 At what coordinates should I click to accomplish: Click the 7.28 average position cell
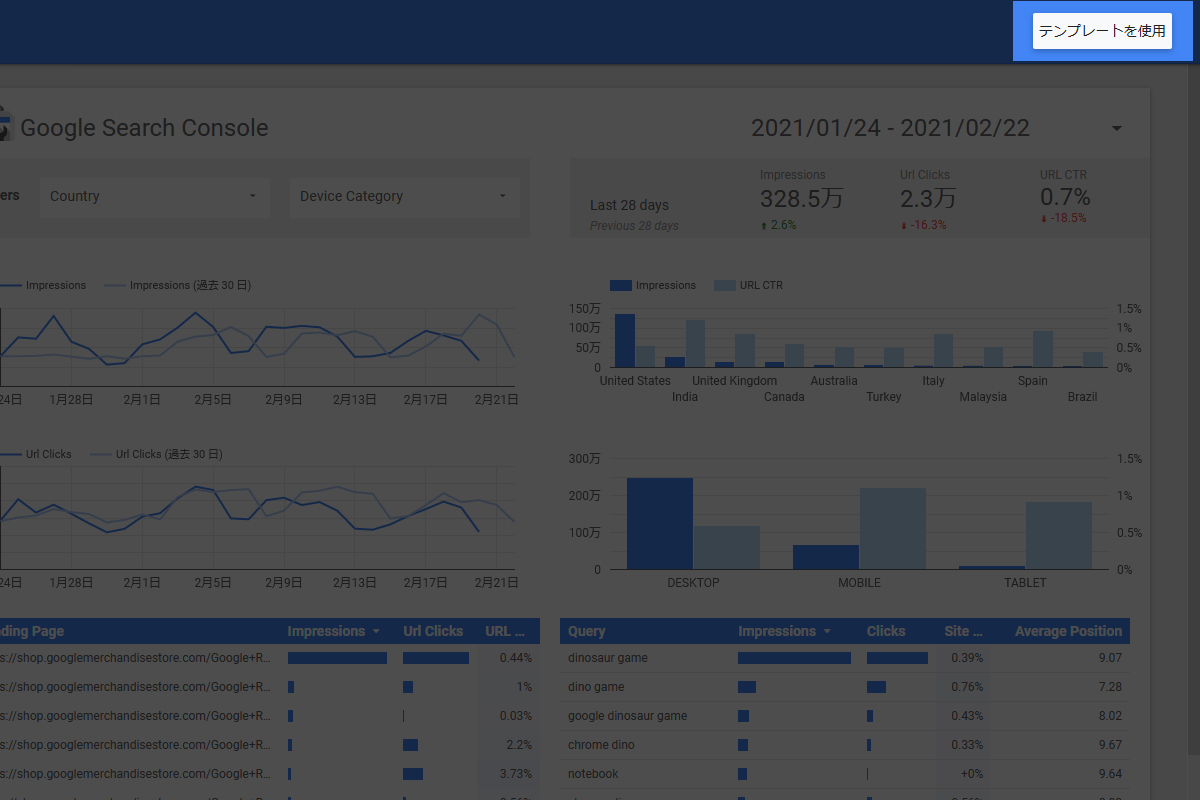(x=1109, y=687)
